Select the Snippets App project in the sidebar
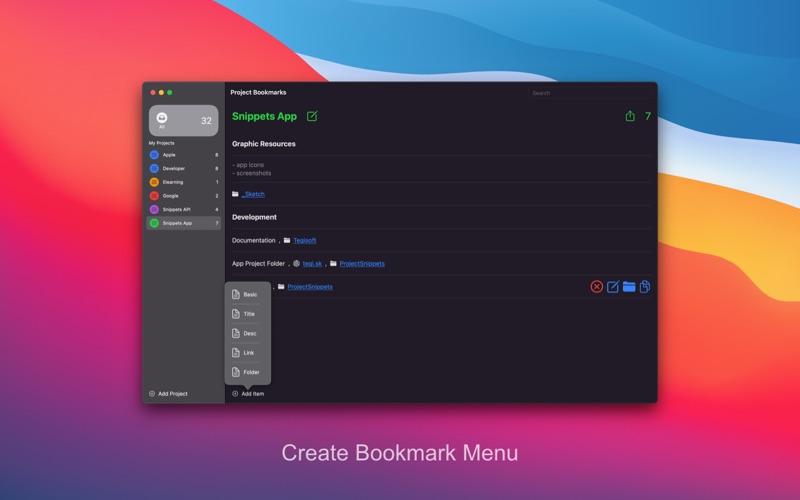The image size is (800, 500). click(x=184, y=223)
